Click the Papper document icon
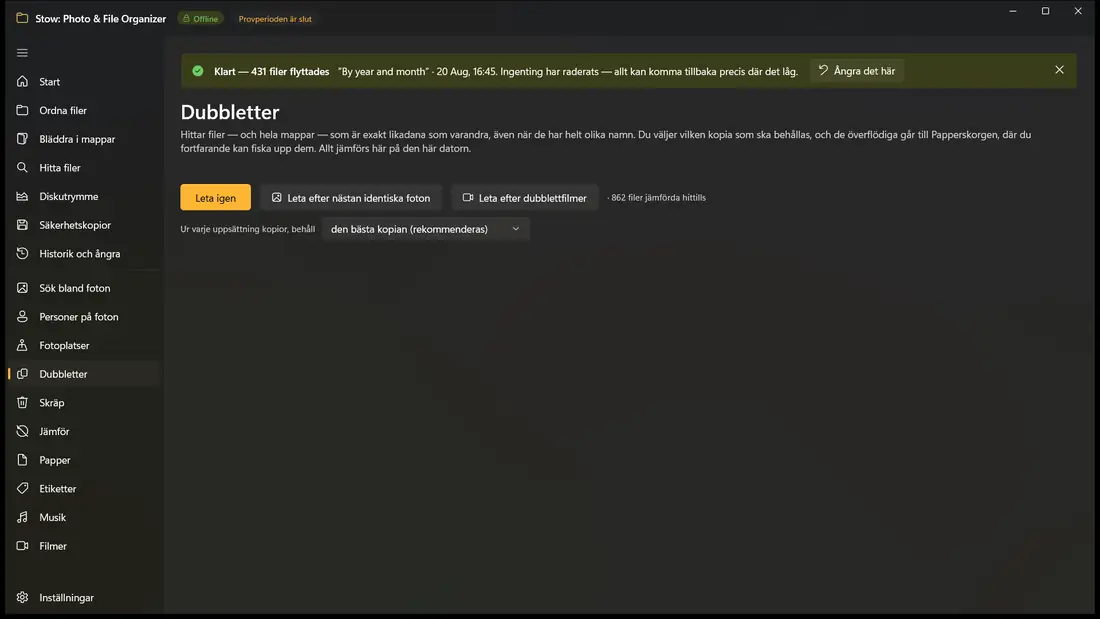Viewport: 1100px width, 619px height. click(x=22, y=460)
